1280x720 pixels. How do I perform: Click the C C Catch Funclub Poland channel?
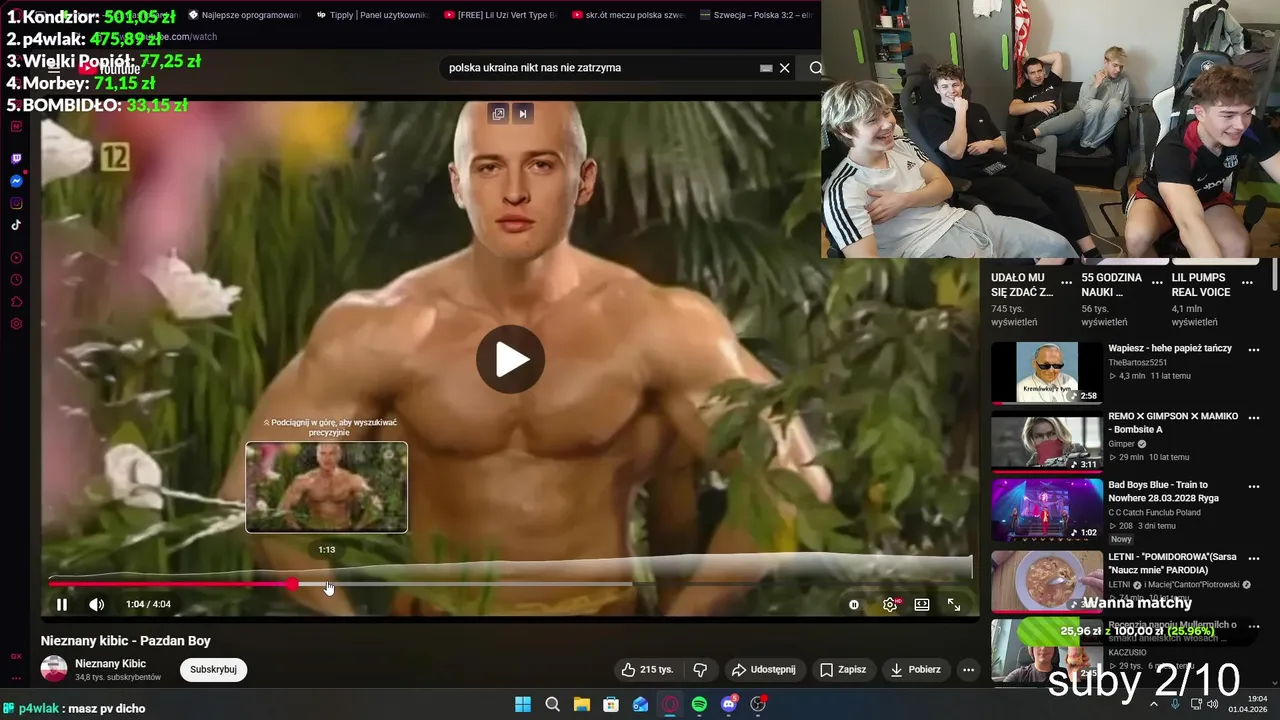1154,512
